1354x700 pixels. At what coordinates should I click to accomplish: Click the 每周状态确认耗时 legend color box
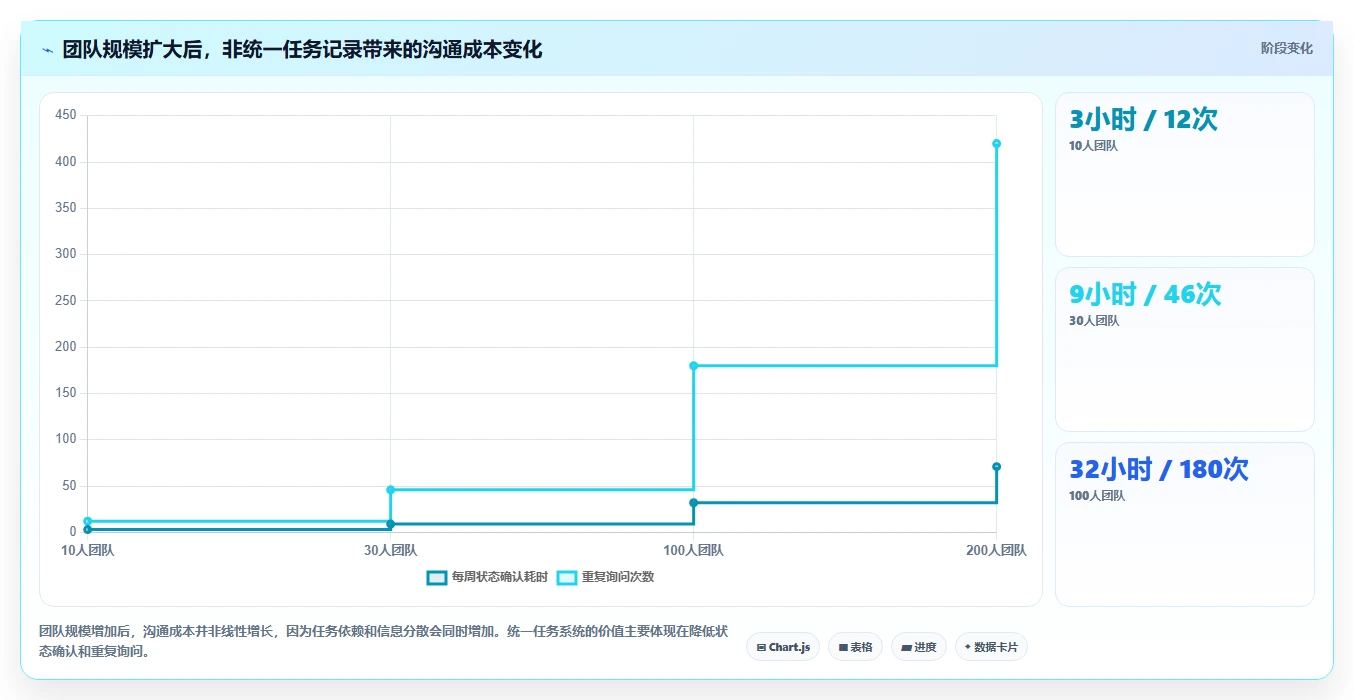click(437, 577)
